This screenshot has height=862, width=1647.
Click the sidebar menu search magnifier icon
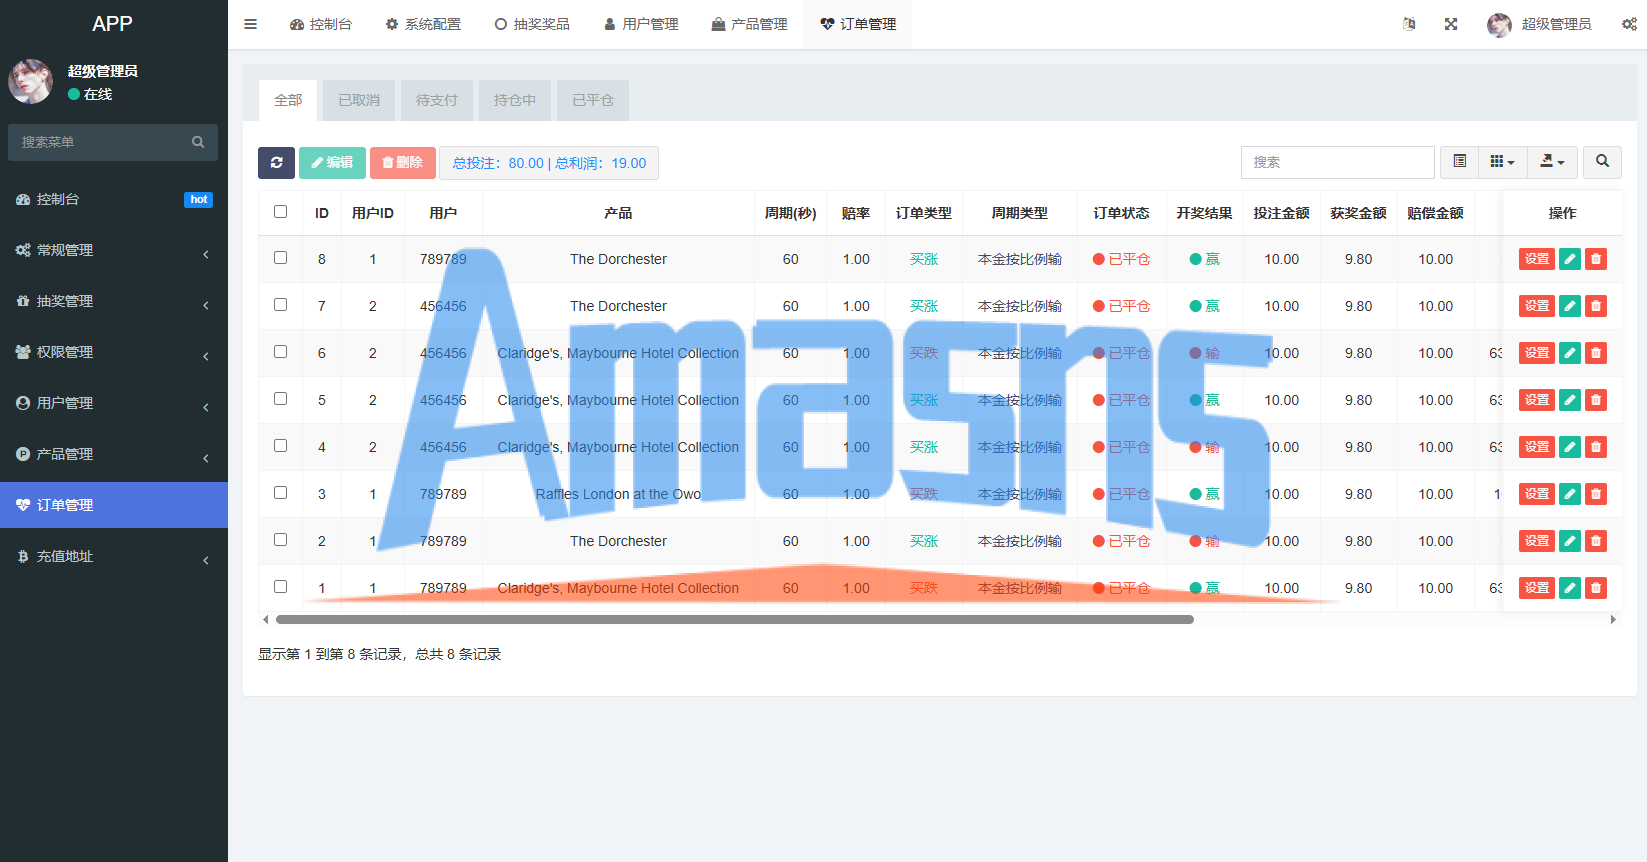pyautogui.click(x=198, y=142)
